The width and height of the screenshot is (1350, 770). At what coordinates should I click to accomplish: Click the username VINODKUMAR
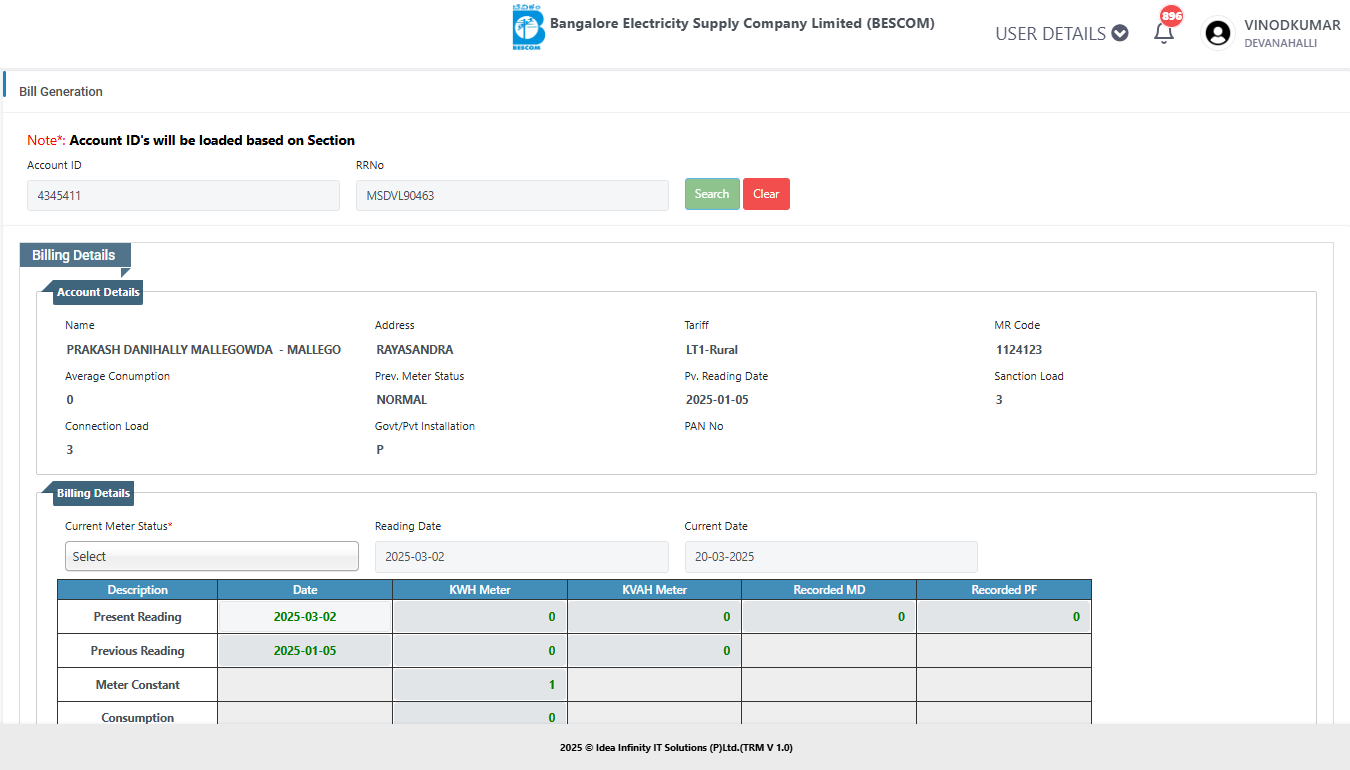(x=1292, y=25)
